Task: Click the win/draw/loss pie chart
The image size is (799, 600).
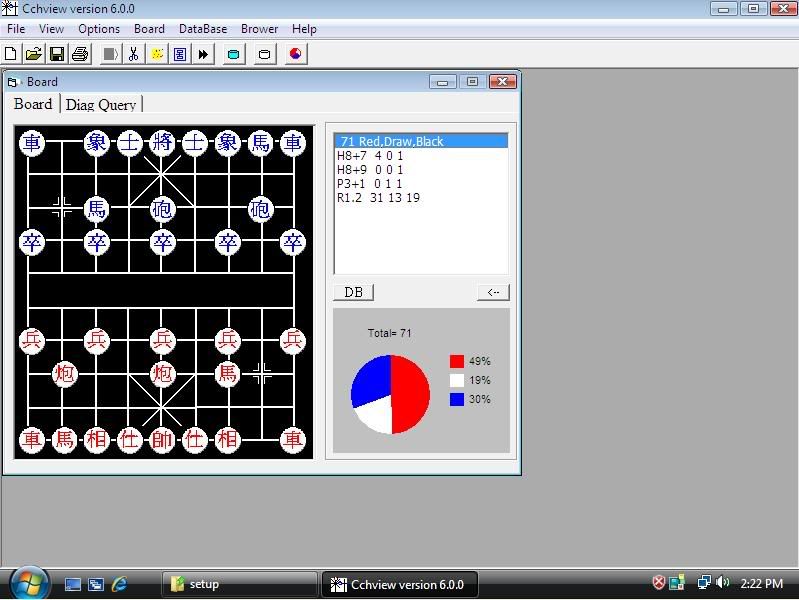Action: coord(390,395)
